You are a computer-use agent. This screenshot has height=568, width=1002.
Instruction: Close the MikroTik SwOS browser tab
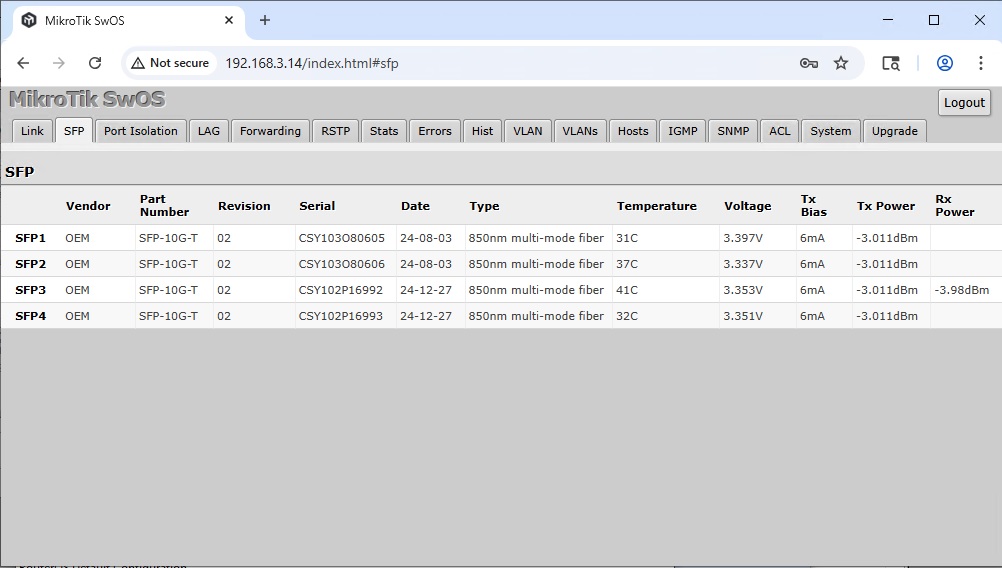click(x=229, y=20)
